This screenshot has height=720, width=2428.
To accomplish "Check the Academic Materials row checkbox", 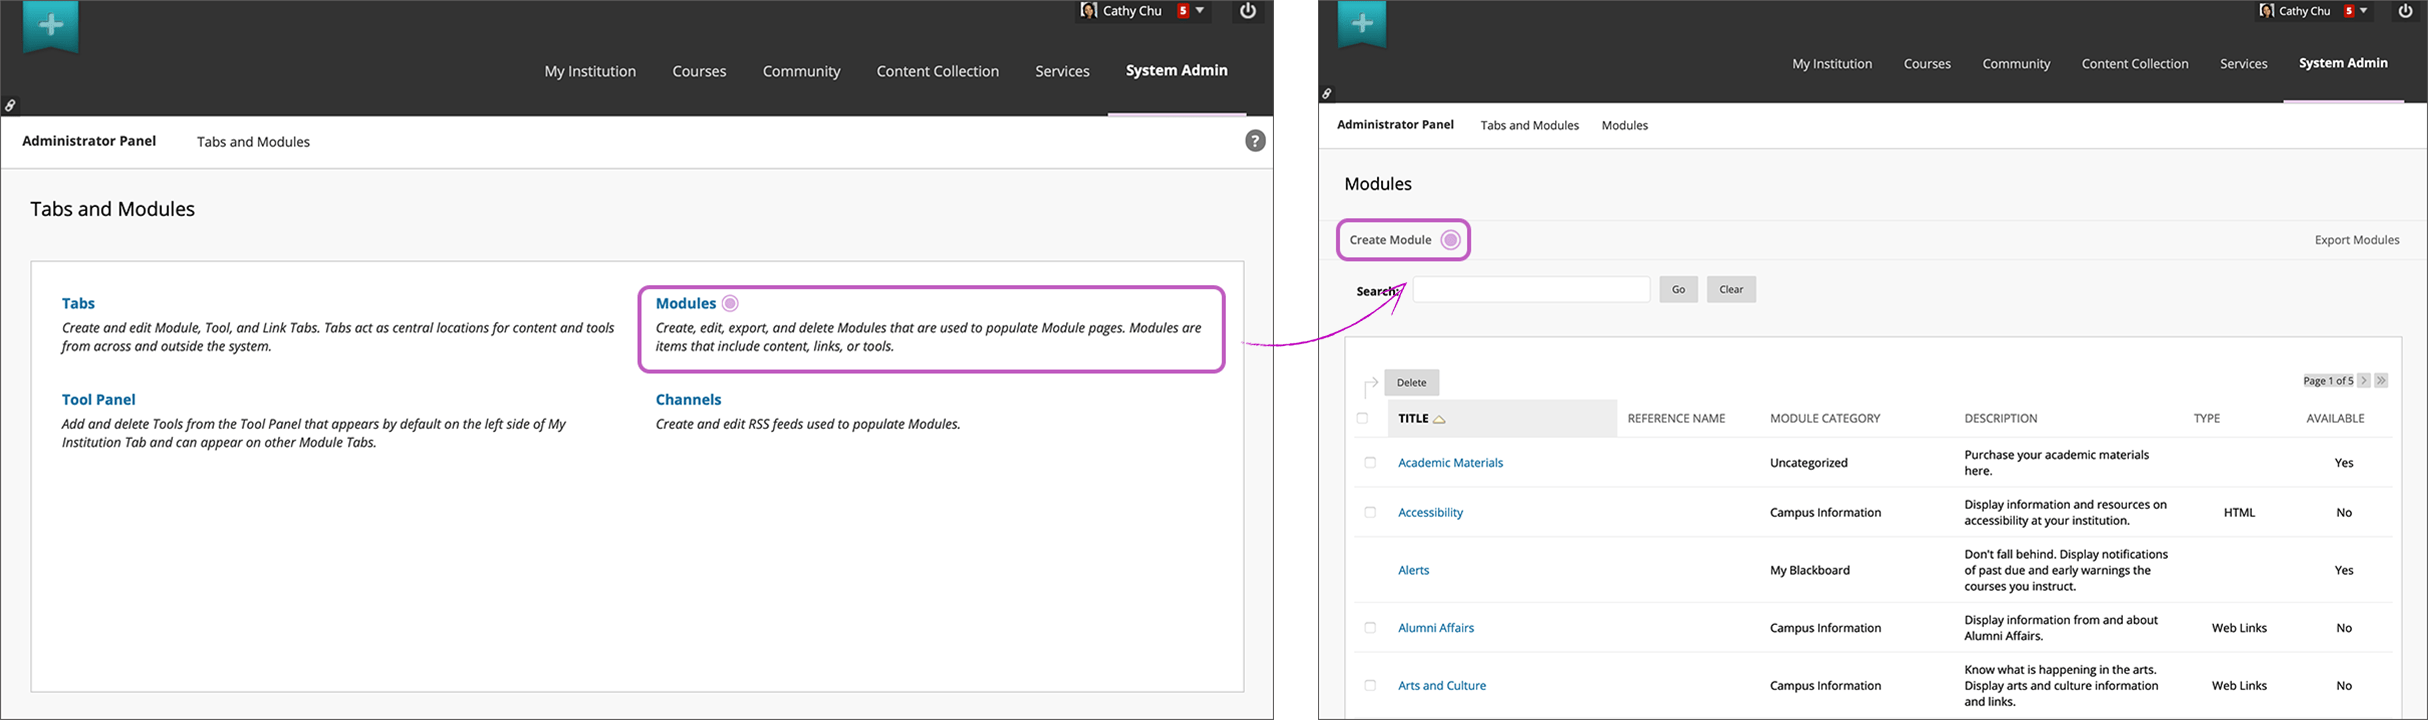I will pyautogui.click(x=1370, y=462).
